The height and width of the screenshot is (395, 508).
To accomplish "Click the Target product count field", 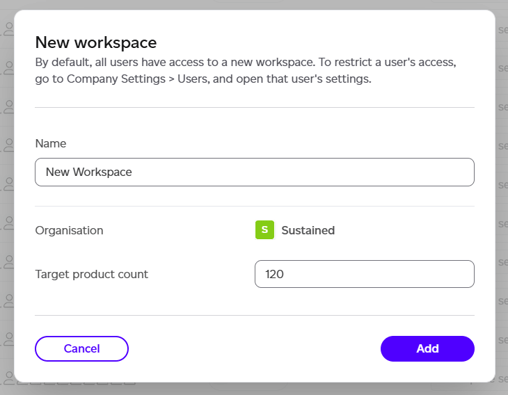I will click(x=364, y=274).
